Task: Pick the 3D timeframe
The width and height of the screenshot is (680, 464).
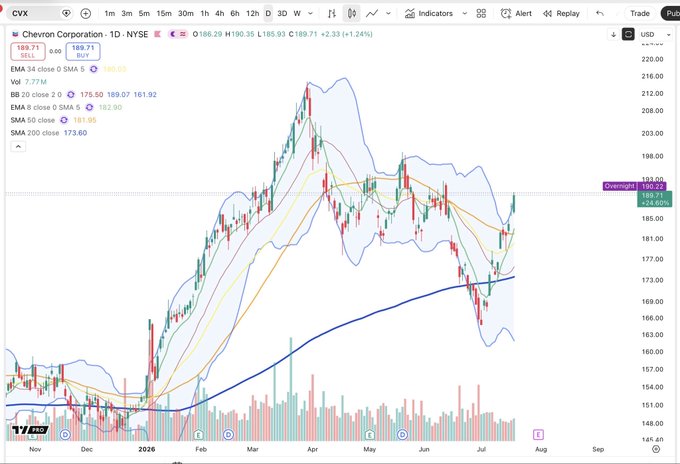Action: coord(282,13)
